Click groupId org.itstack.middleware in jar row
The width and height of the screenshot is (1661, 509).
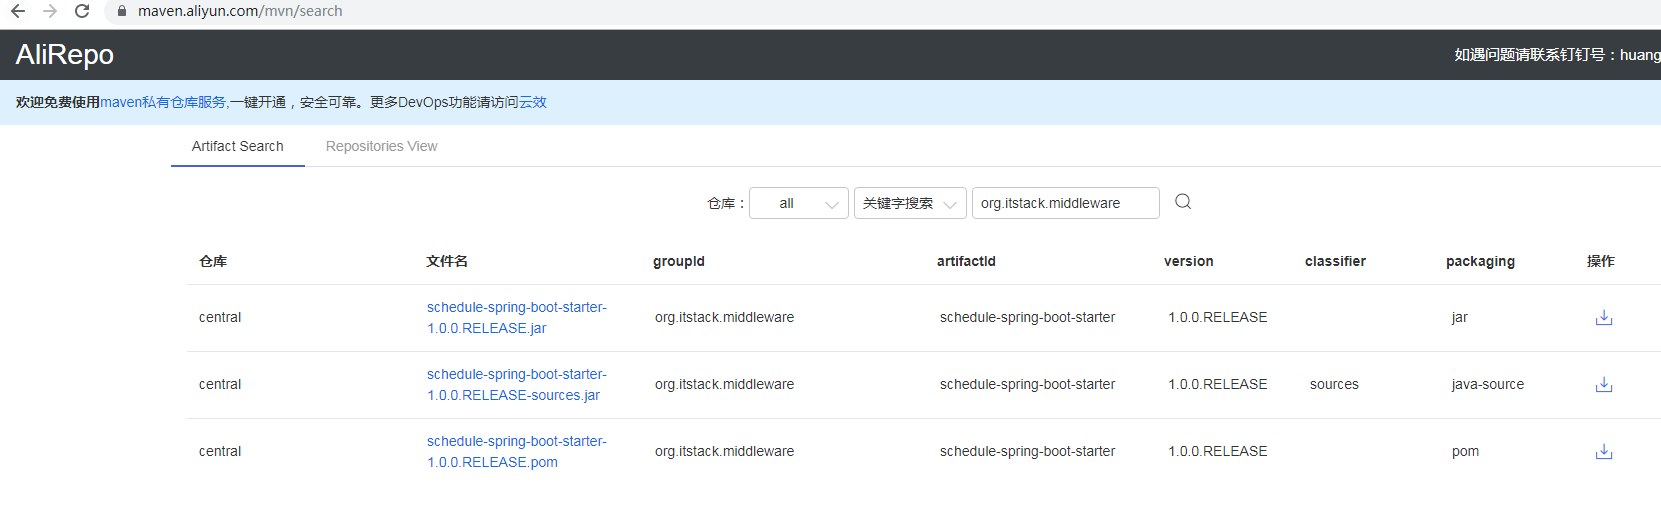pos(724,317)
